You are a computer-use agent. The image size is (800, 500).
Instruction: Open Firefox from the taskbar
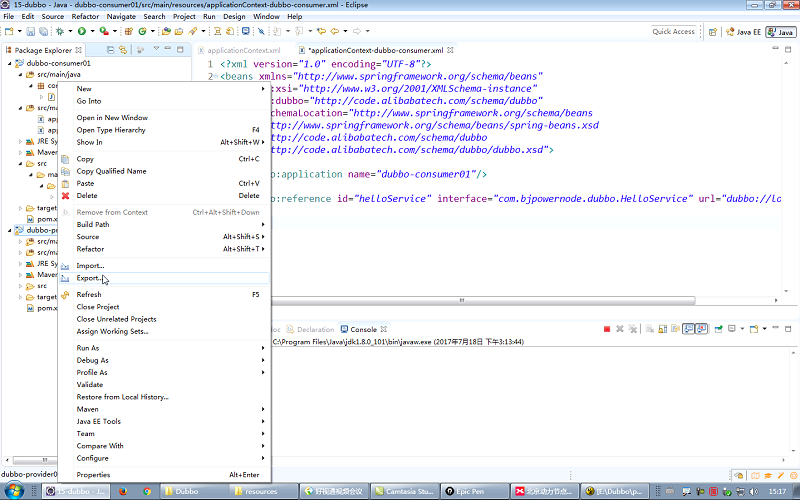(x=123, y=491)
